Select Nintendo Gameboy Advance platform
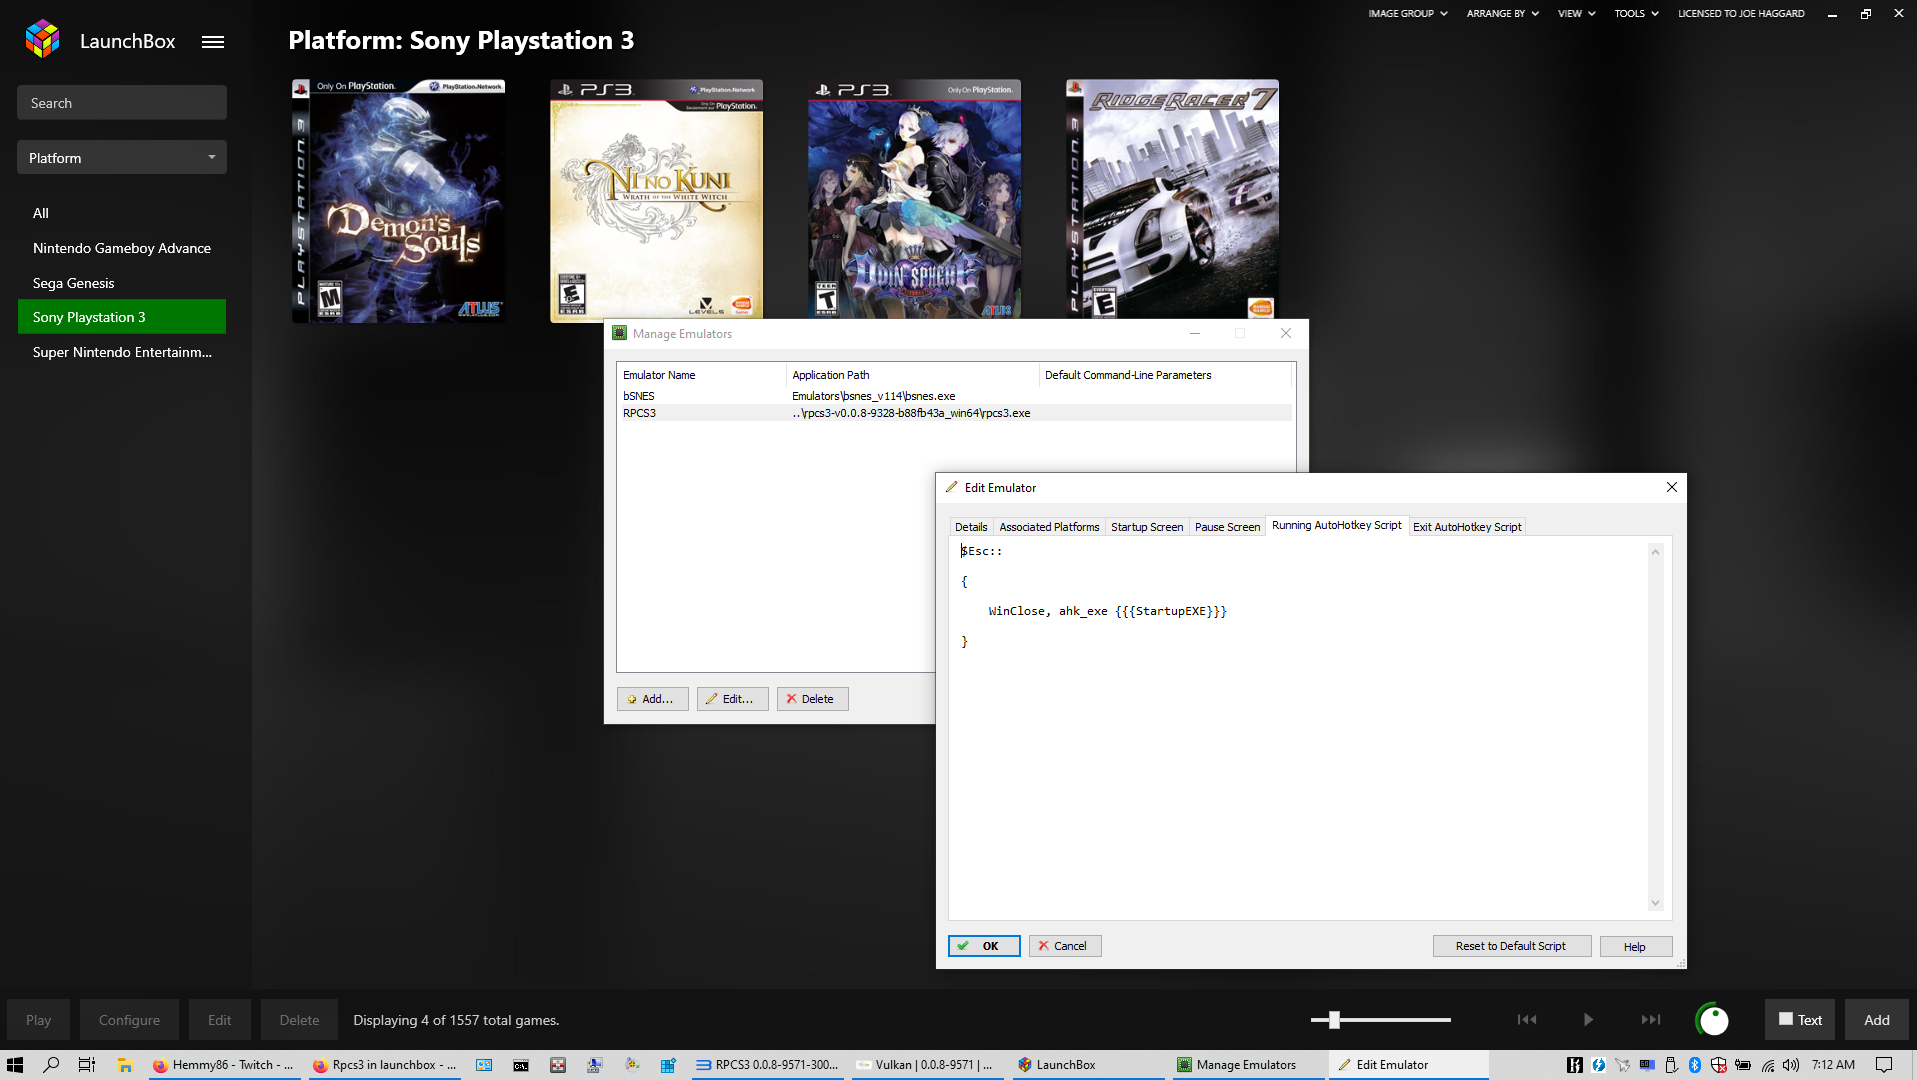This screenshot has width=1917, height=1080. [x=122, y=248]
